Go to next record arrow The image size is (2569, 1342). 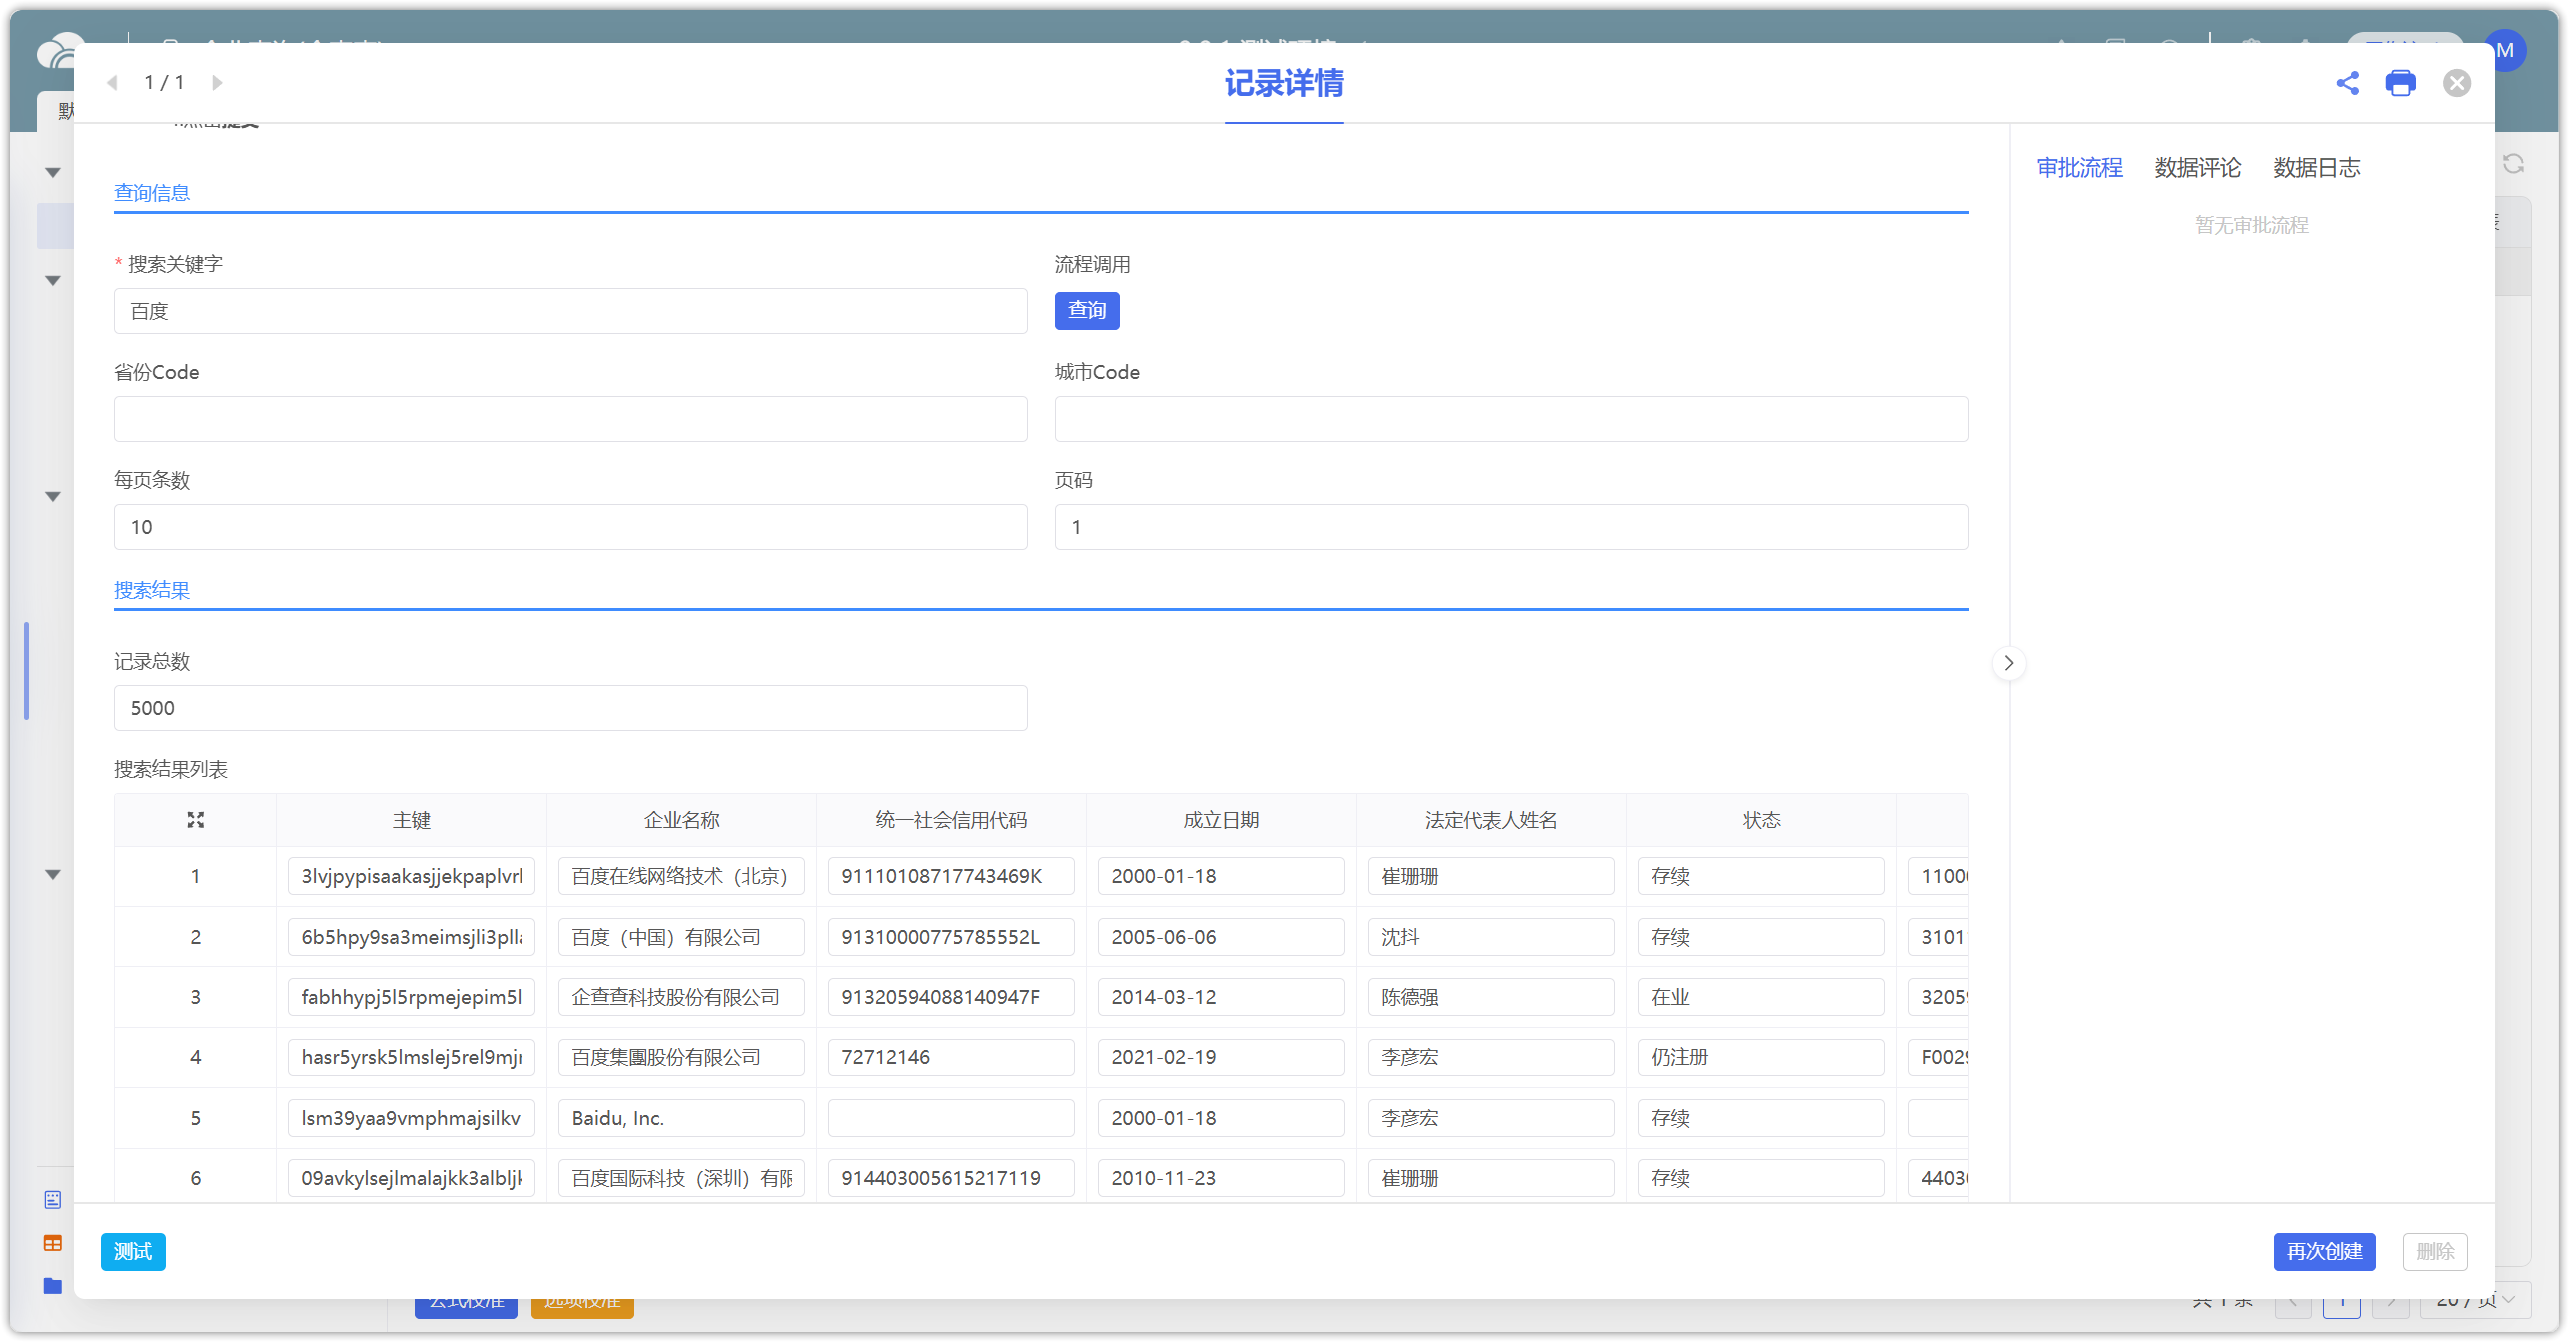[217, 83]
